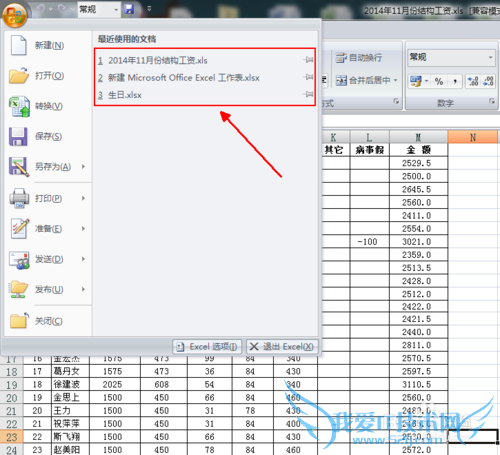Pin 2014年11月份结构工资.xls to the recent list
Screen dimensions: 500x455
pyautogui.click(x=309, y=60)
